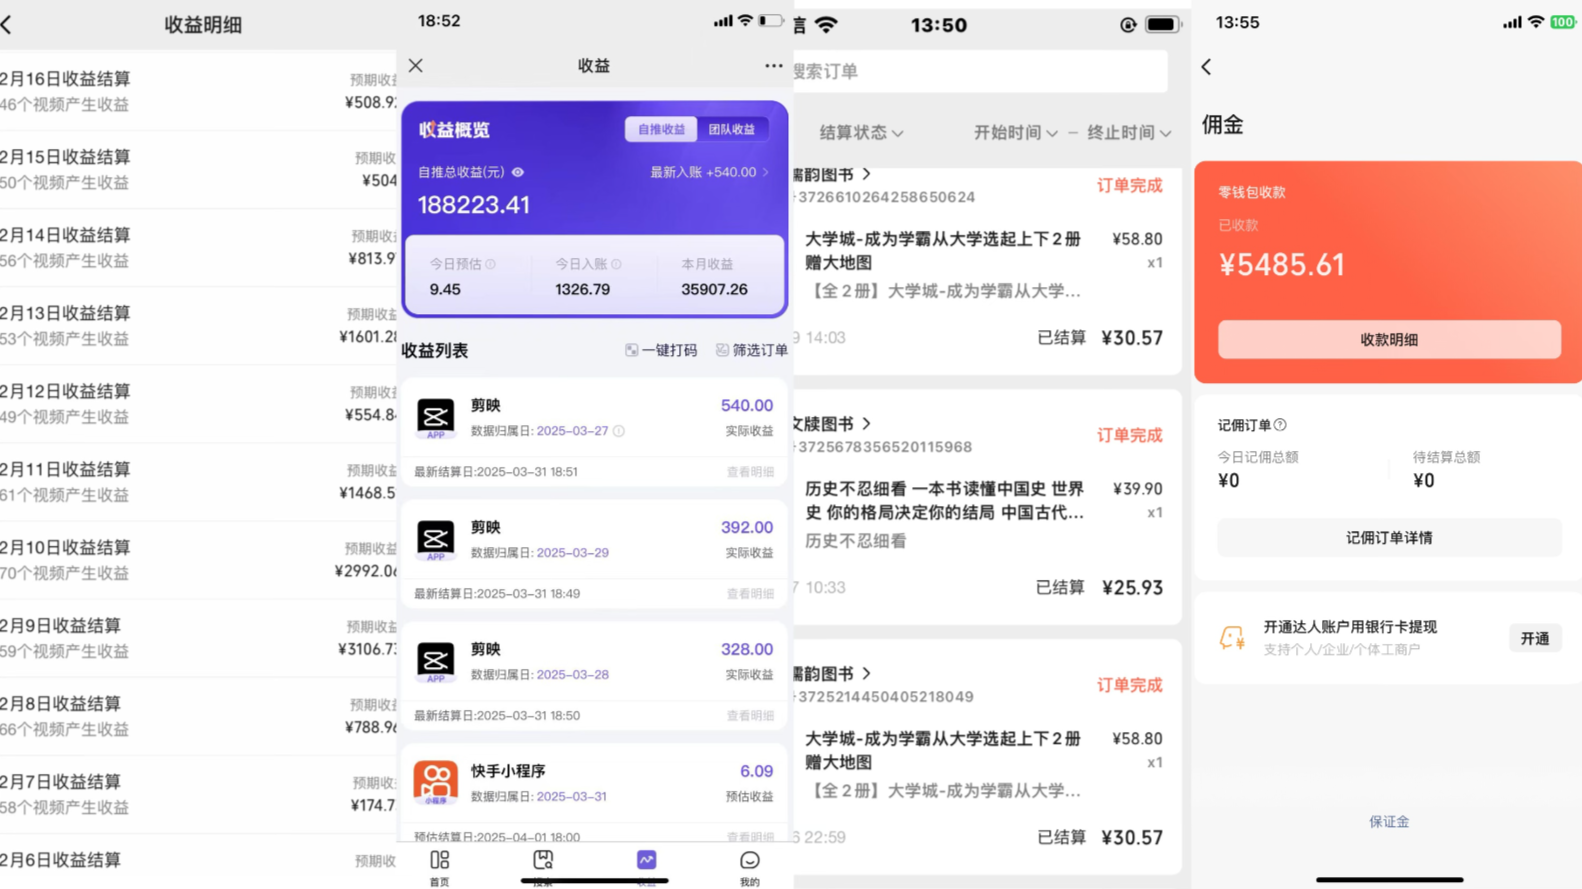Switch to the 团队收益 toggle
The width and height of the screenshot is (1582, 889).
click(731, 129)
